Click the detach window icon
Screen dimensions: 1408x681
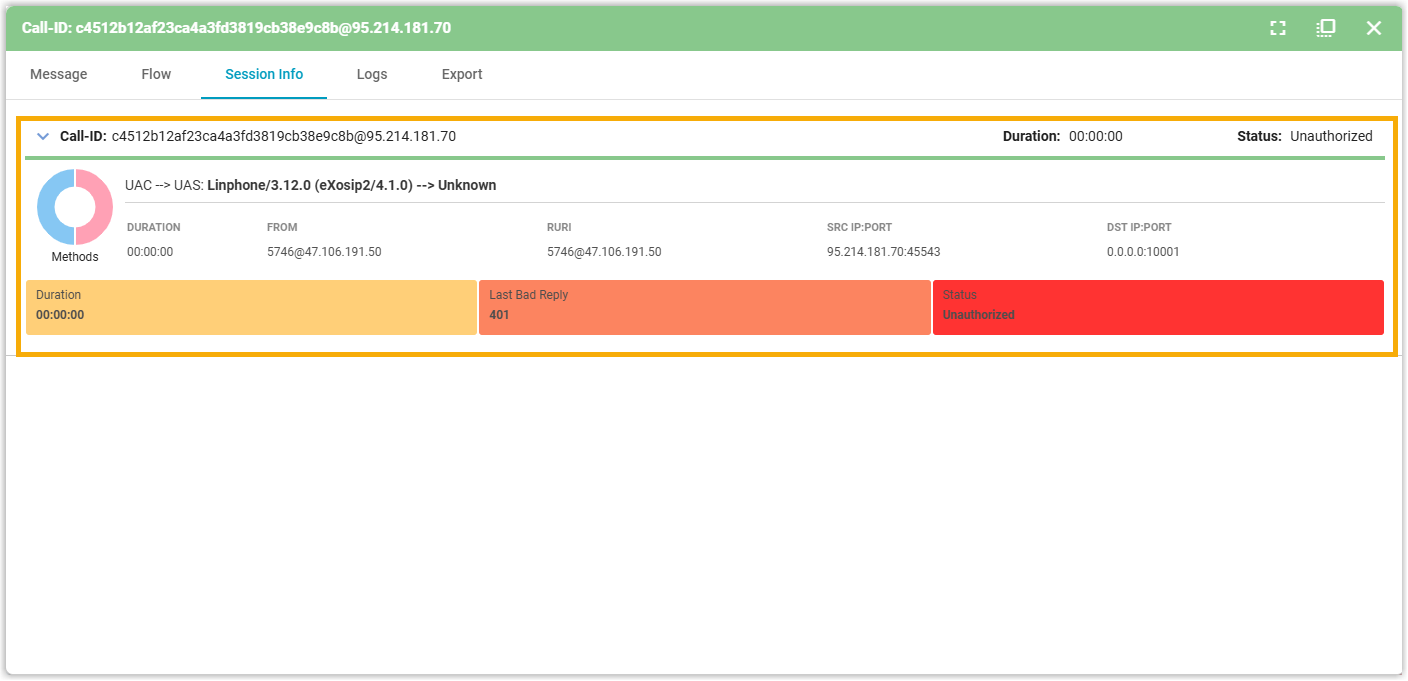pos(1325,28)
